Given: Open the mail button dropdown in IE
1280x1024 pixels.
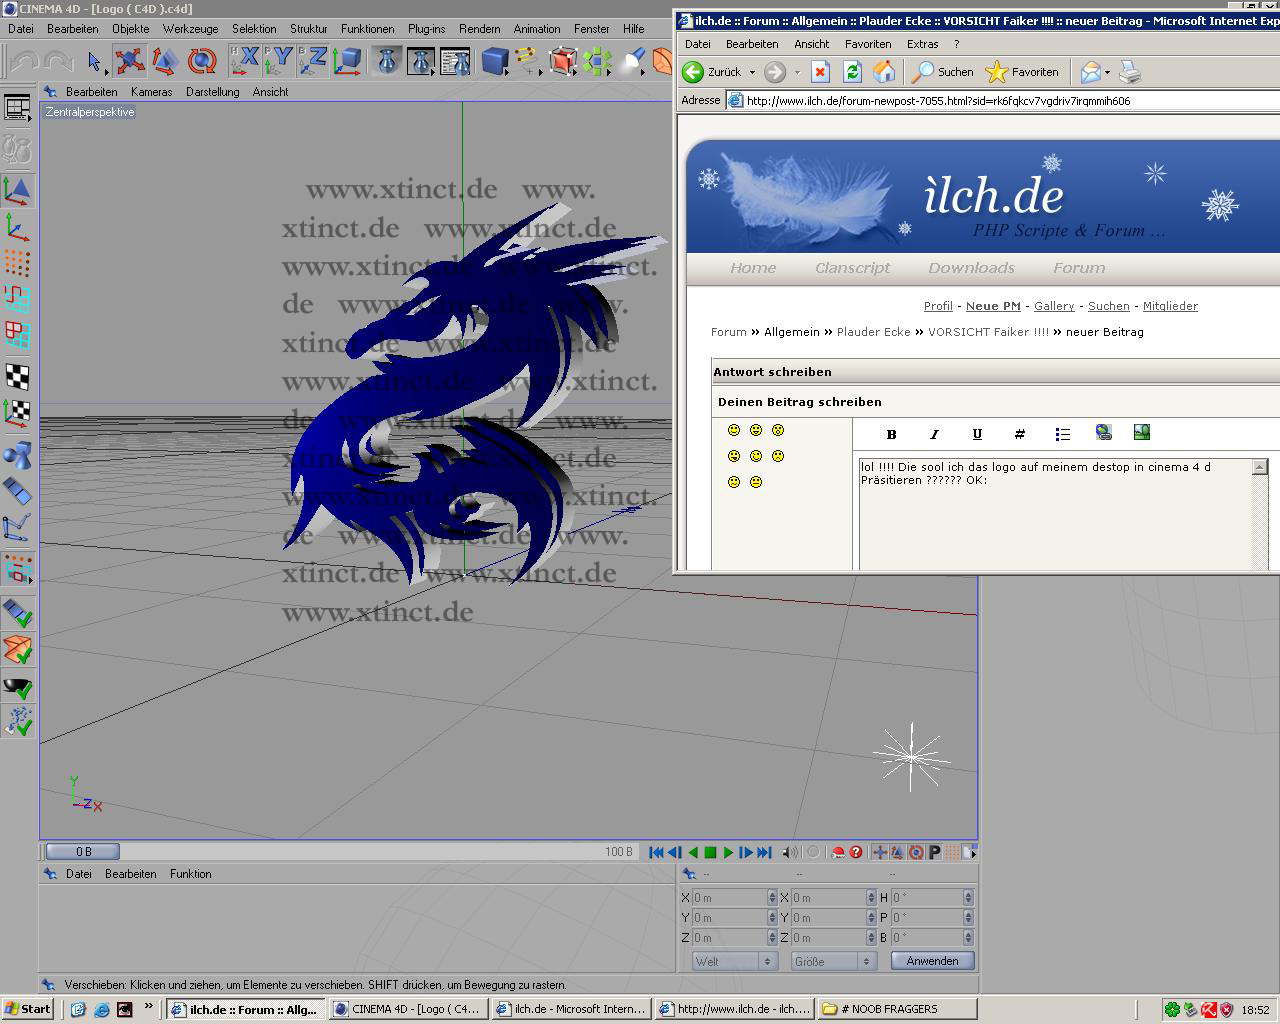Looking at the screenshot, I should click(1107, 72).
